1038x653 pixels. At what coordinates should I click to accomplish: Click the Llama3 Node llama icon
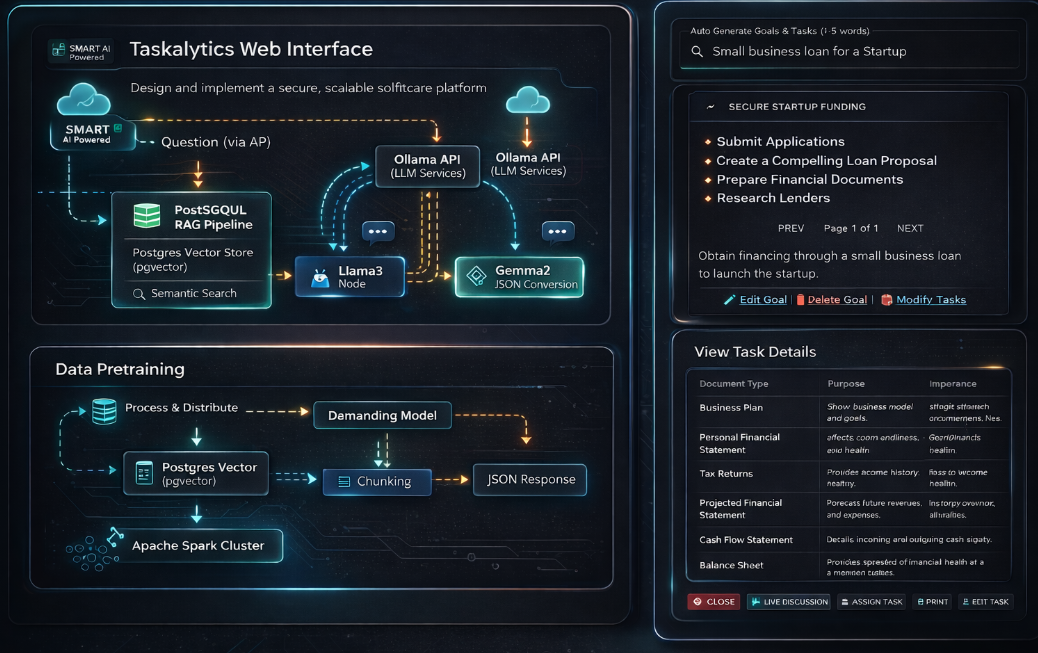point(320,277)
